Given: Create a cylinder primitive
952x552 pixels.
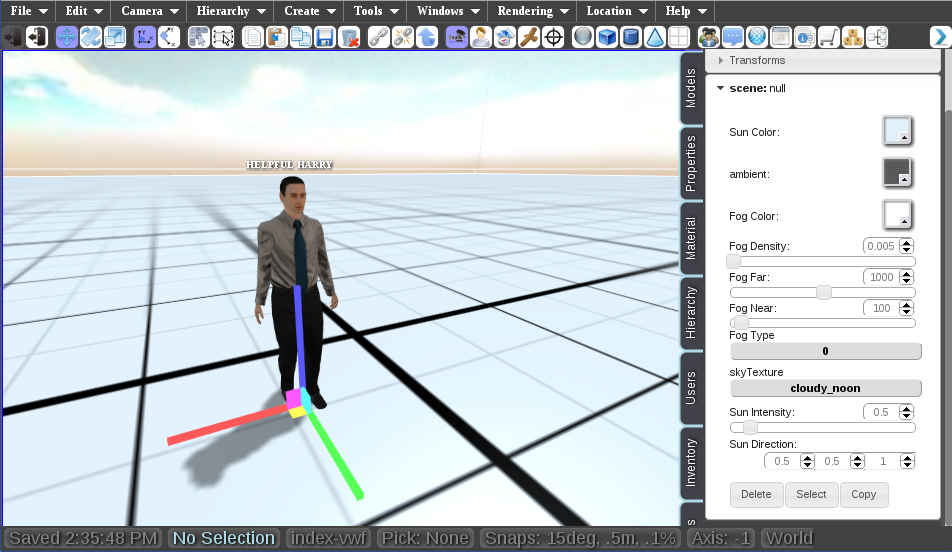Looking at the screenshot, I should click(x=631, y=37).
